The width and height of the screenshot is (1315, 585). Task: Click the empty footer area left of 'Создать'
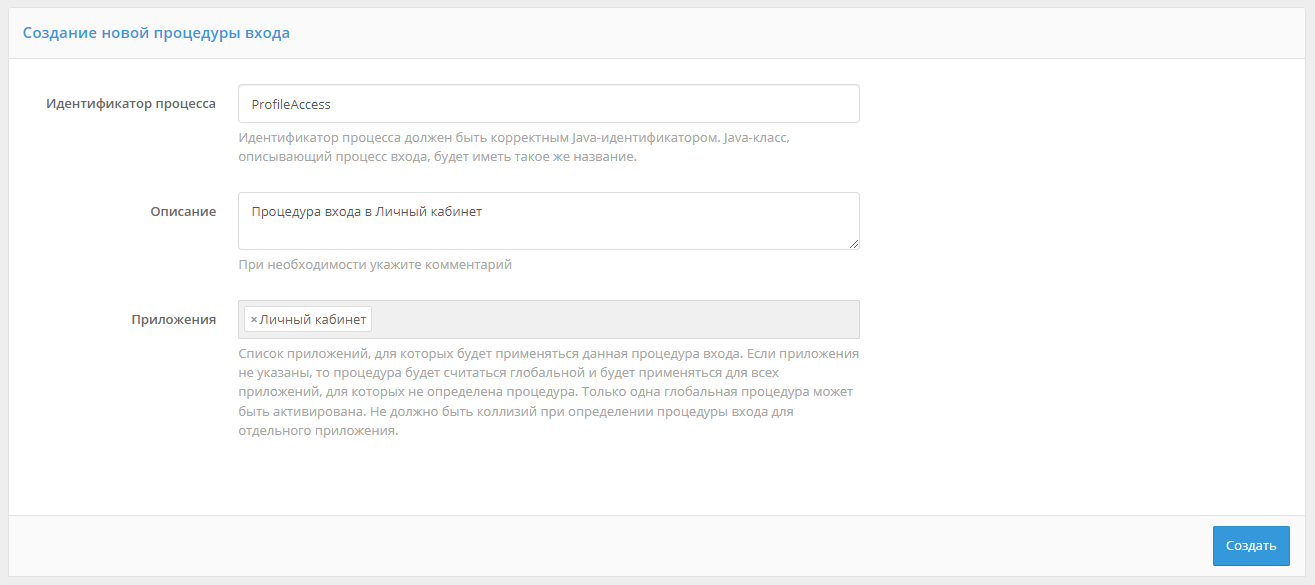point(600,546)
